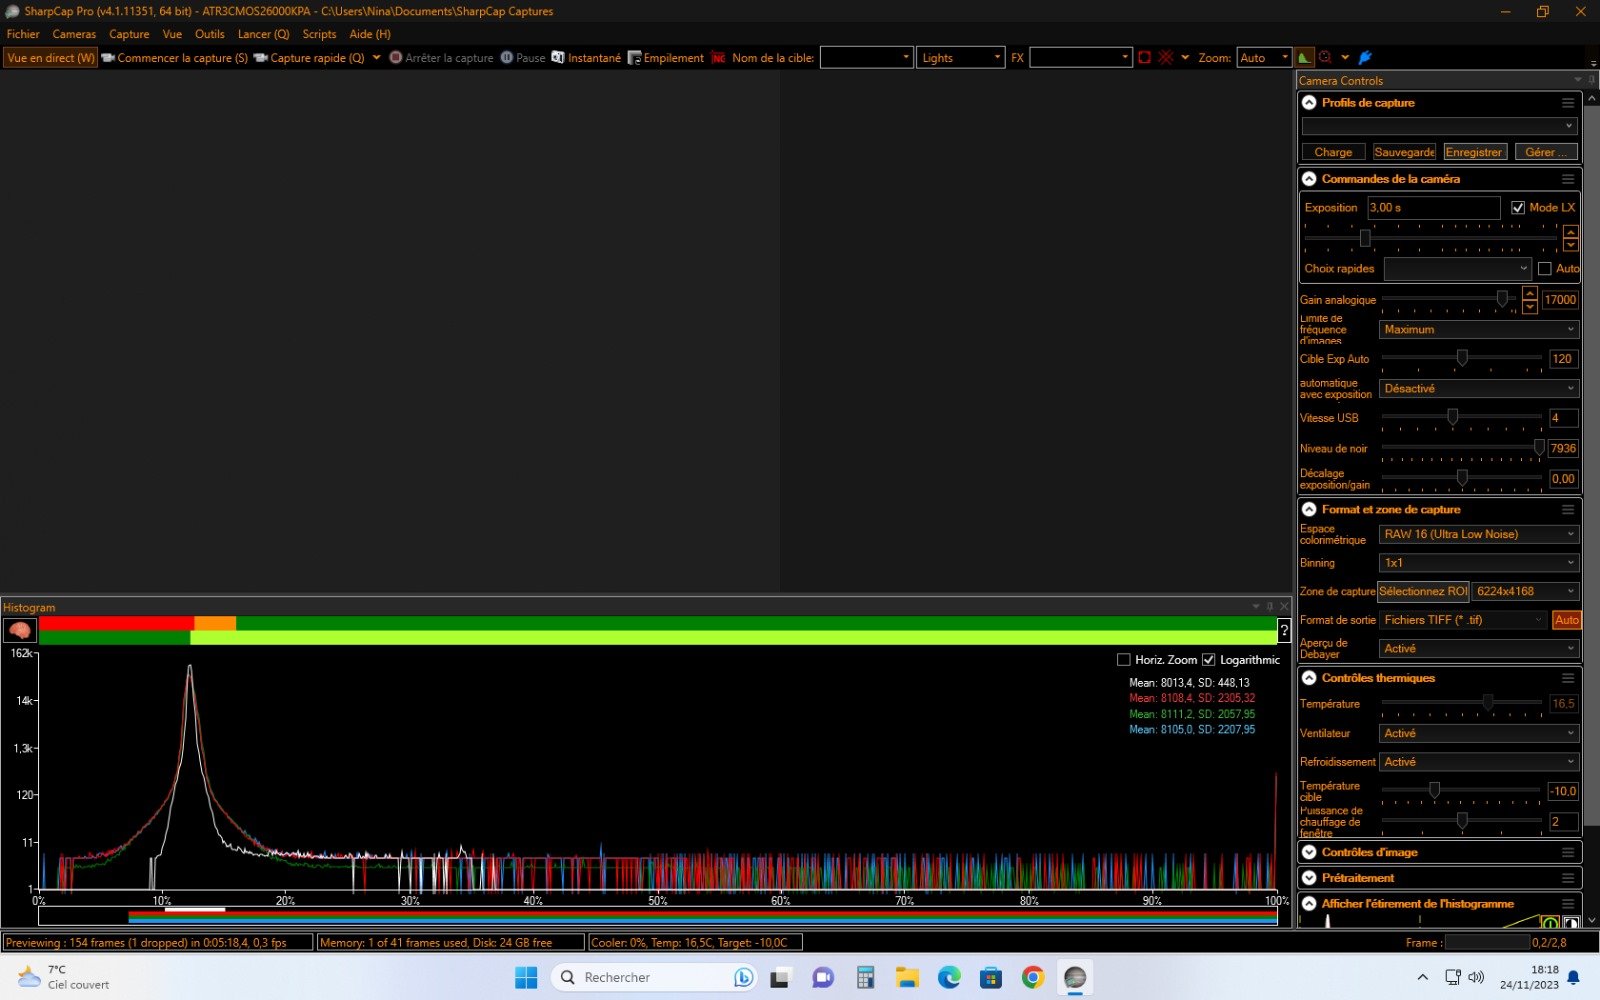Image resolution: width=1600 pixels, height=1000 pixels.
Task: Open the RAW 16 color space dropdown
Action: [1478, 535]
